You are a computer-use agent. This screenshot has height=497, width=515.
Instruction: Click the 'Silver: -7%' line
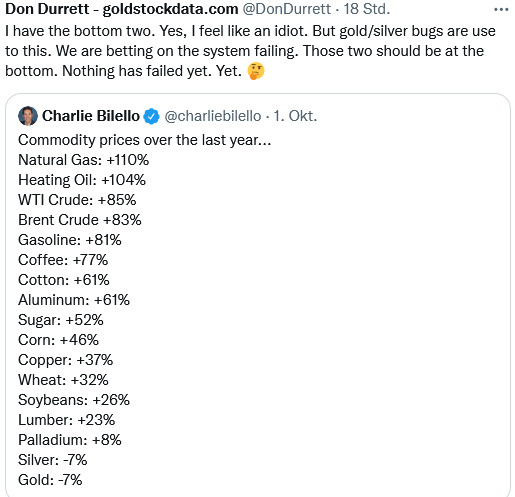(53, 460)
